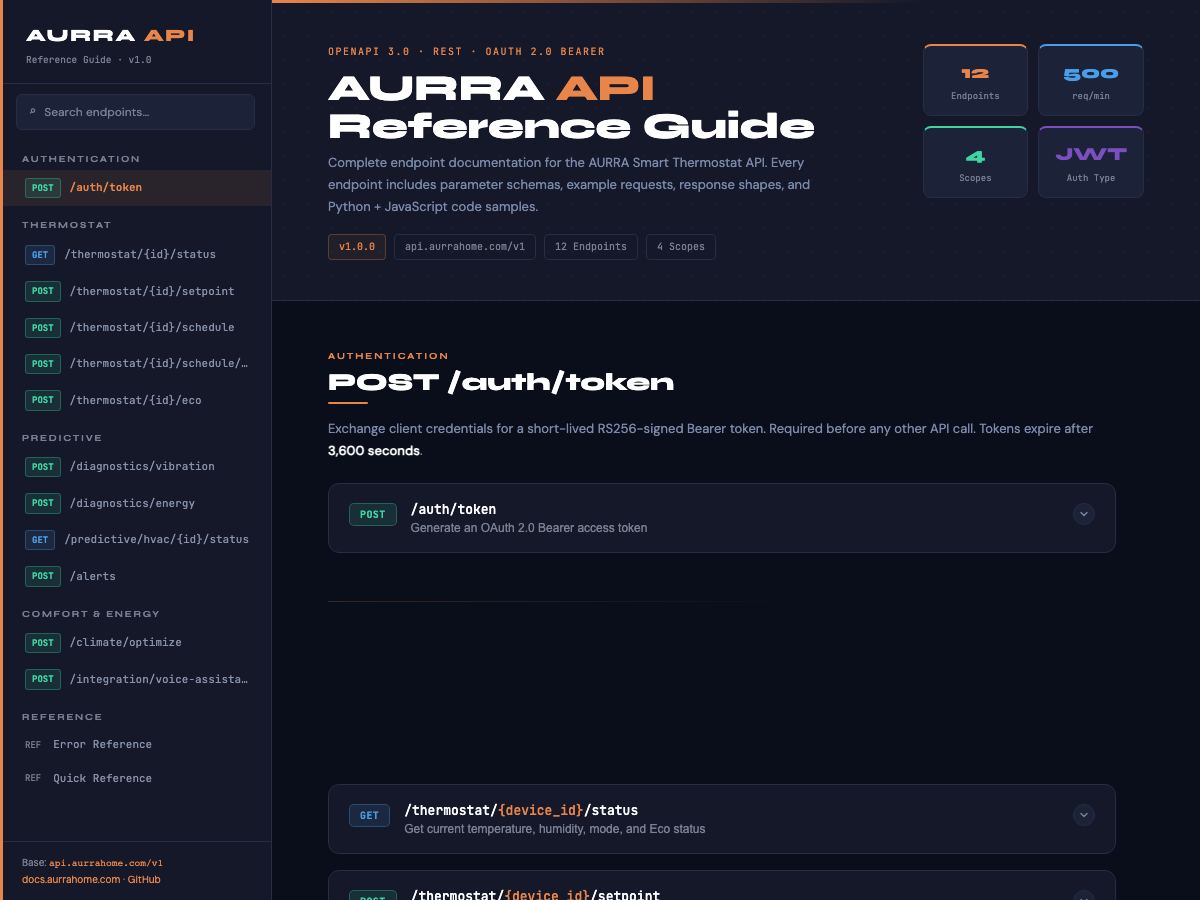Click the /auth/token endpoint card title

(453, 509)
